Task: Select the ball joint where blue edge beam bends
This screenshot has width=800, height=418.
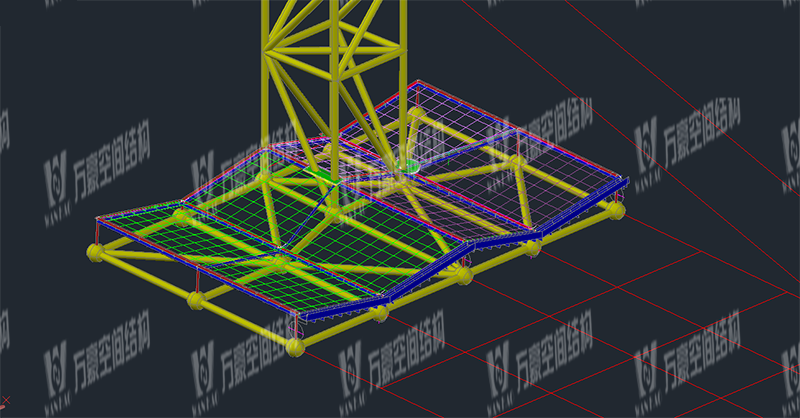Action: click(x=463, y=274)
